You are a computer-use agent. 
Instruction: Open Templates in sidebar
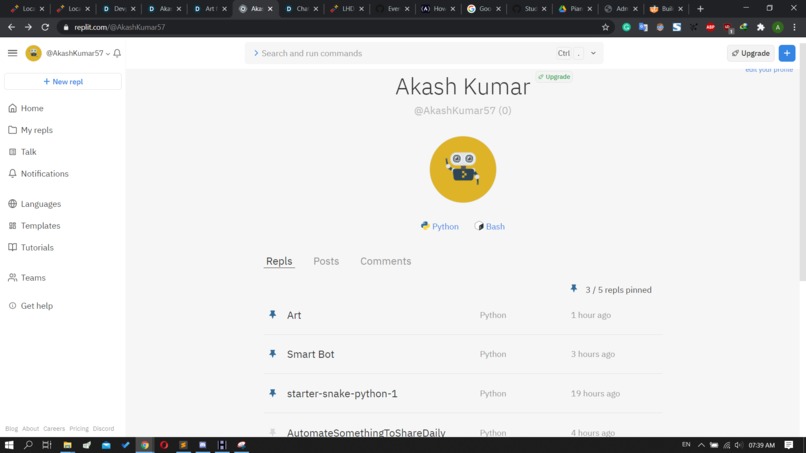coord(34,226)
